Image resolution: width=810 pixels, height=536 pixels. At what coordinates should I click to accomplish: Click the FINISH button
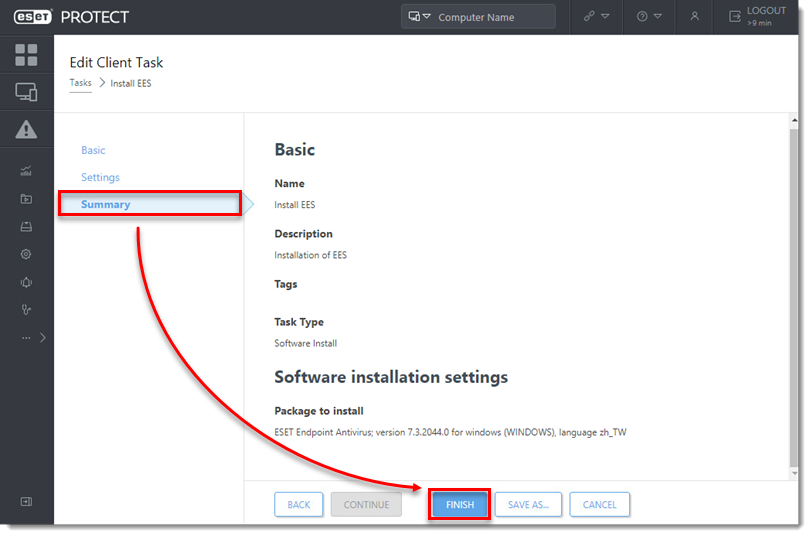click(460, 505)
